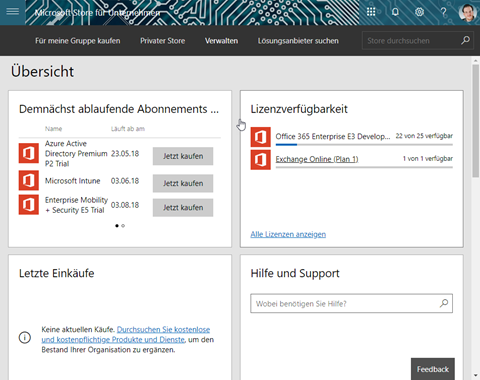
Task: Open Office 365 Enterprise E3 Developer license
Action: point(333,136)
